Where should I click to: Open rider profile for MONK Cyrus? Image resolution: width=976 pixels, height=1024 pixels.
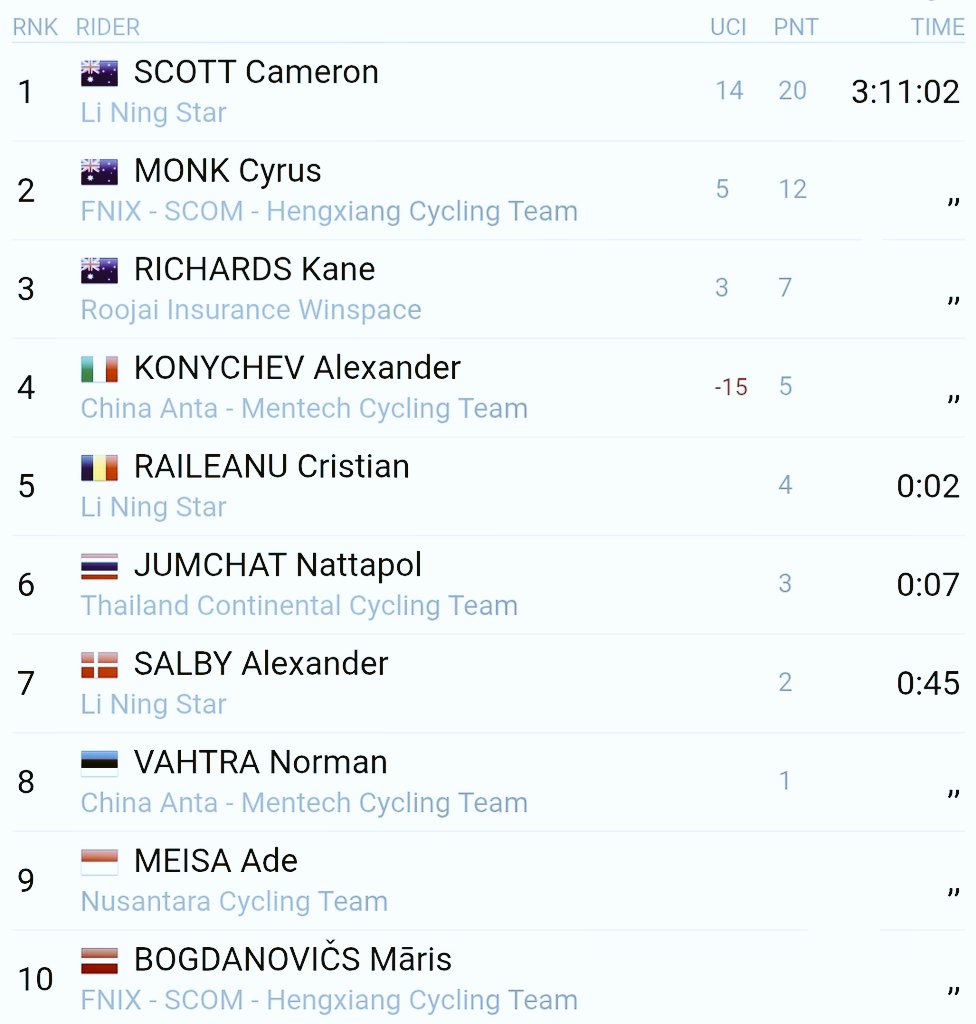[x=227, y=171]
